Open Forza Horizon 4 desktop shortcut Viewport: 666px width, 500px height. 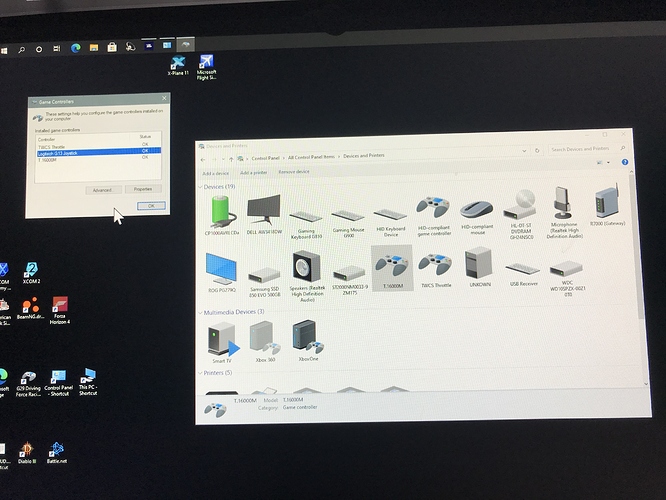coord(60,311)
